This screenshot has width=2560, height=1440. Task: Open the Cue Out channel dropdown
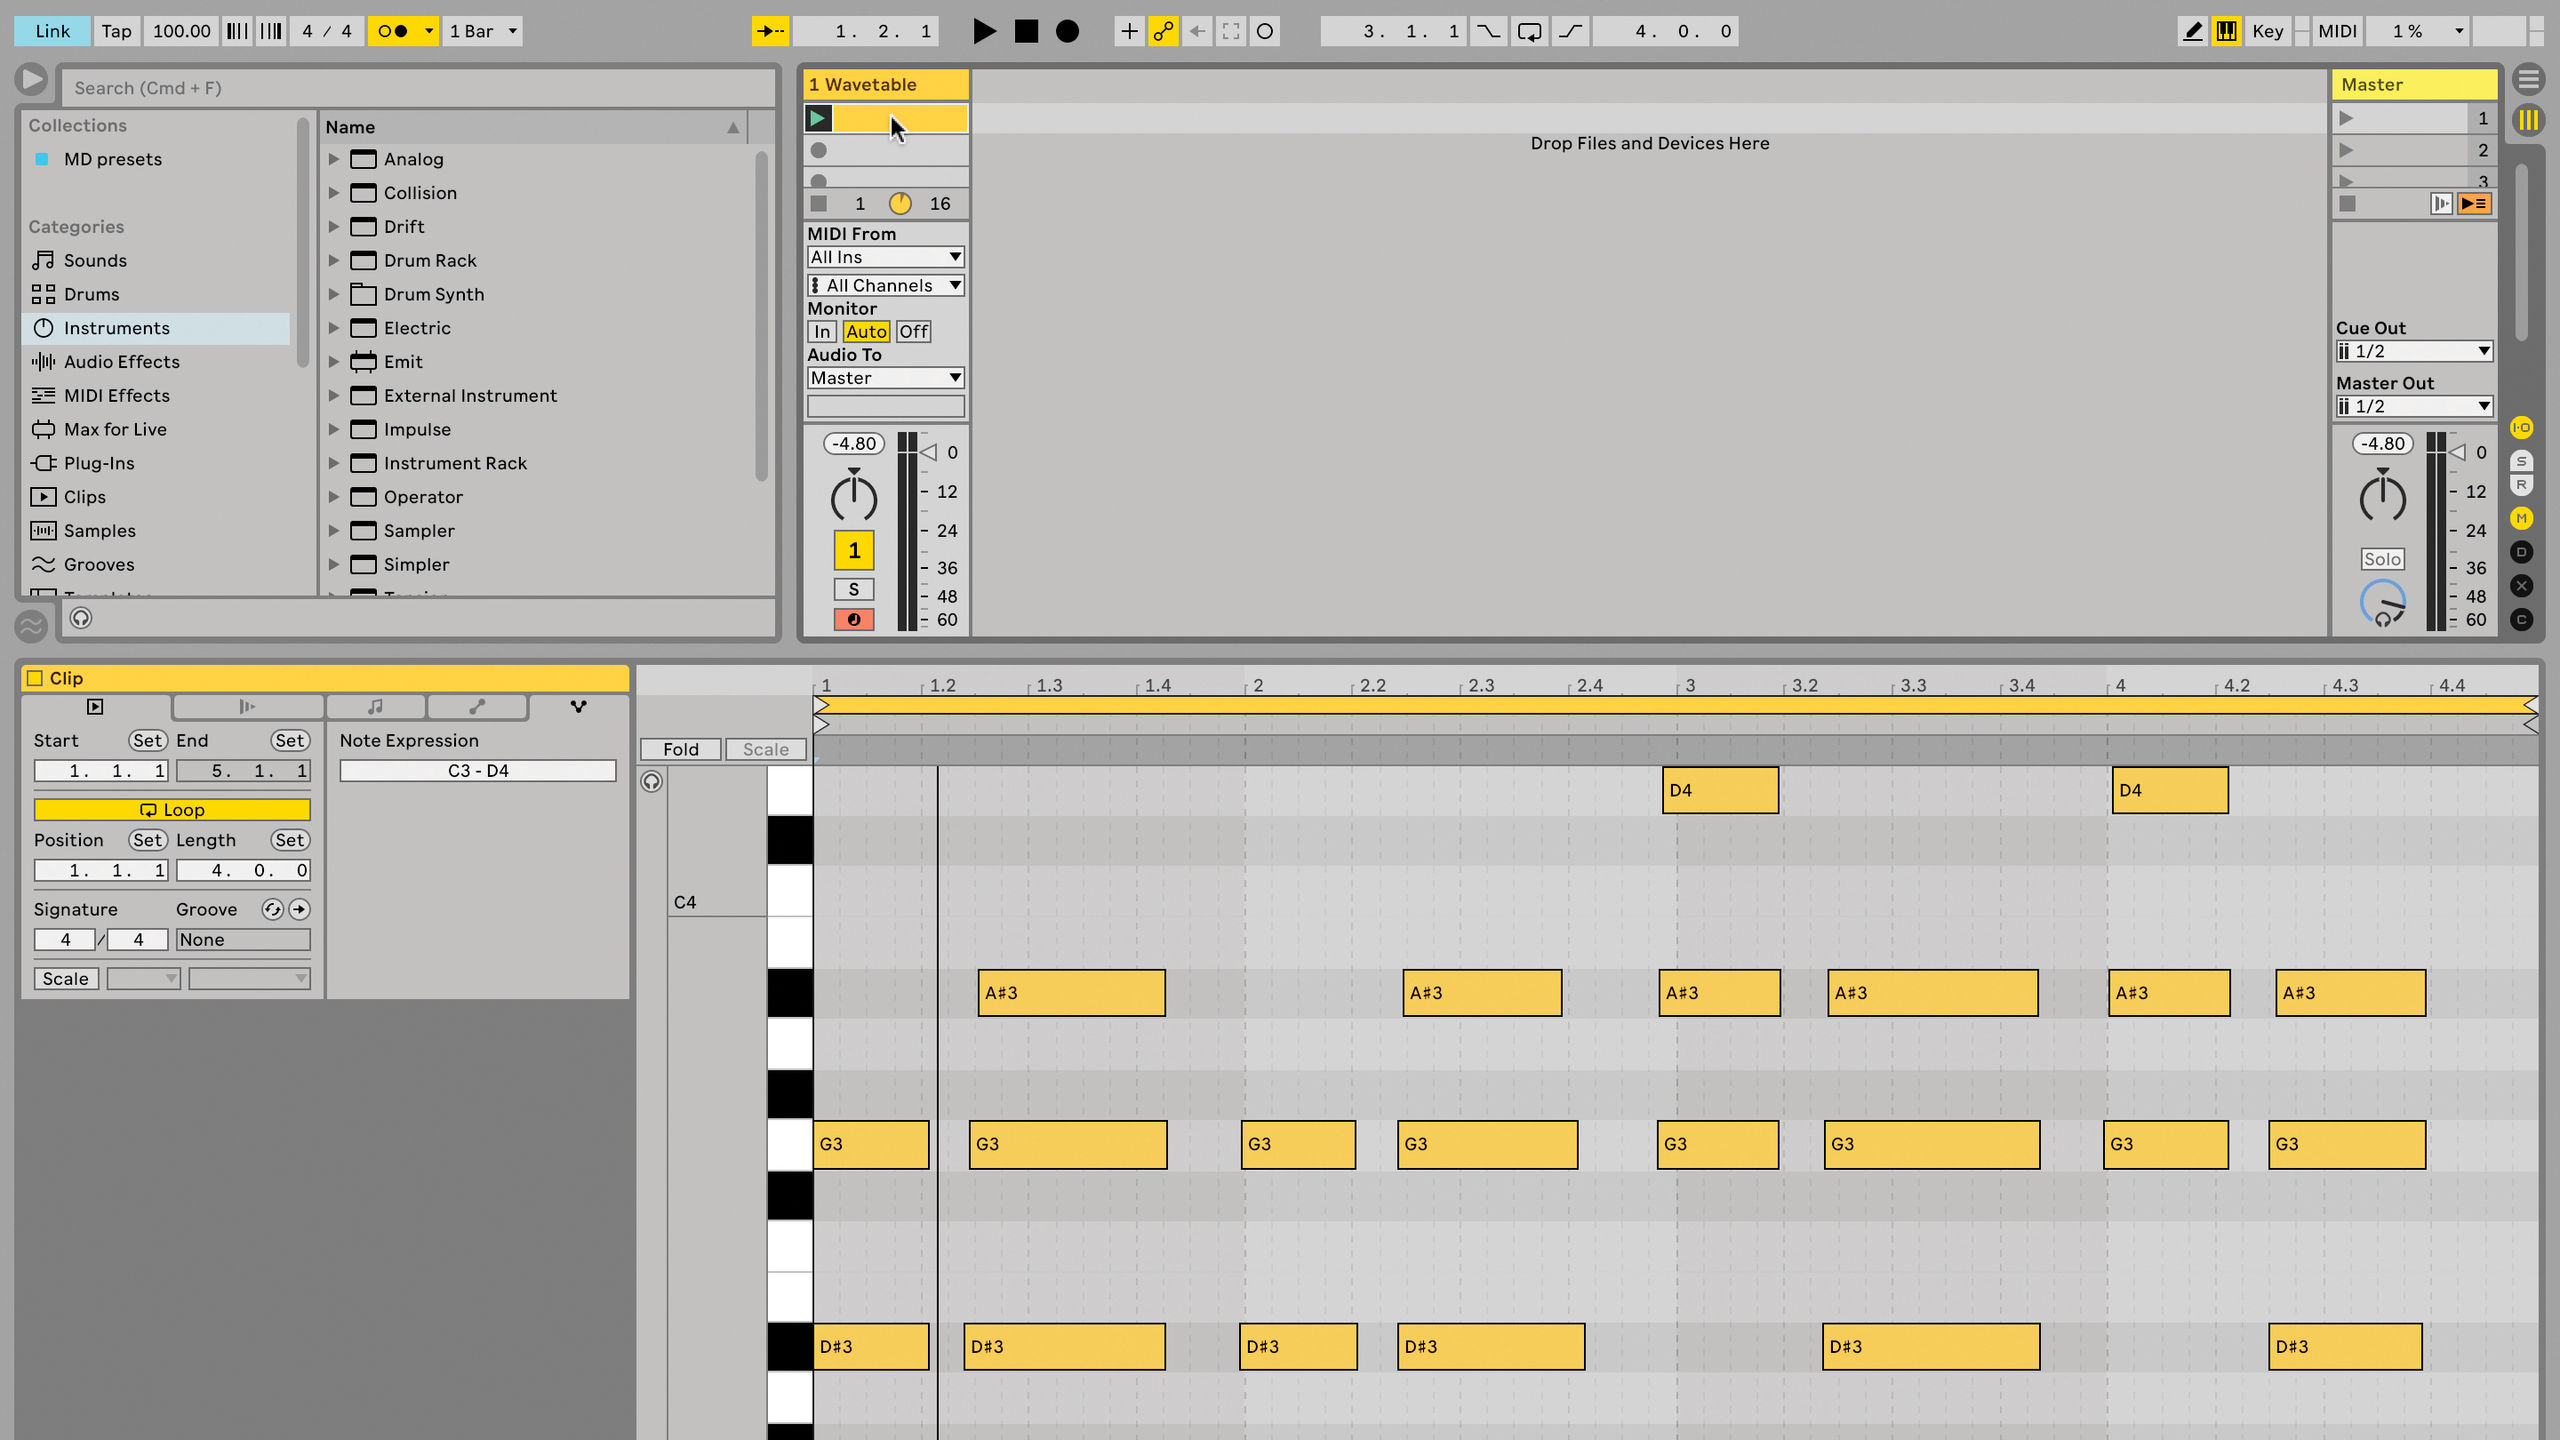pos(2413,351)
